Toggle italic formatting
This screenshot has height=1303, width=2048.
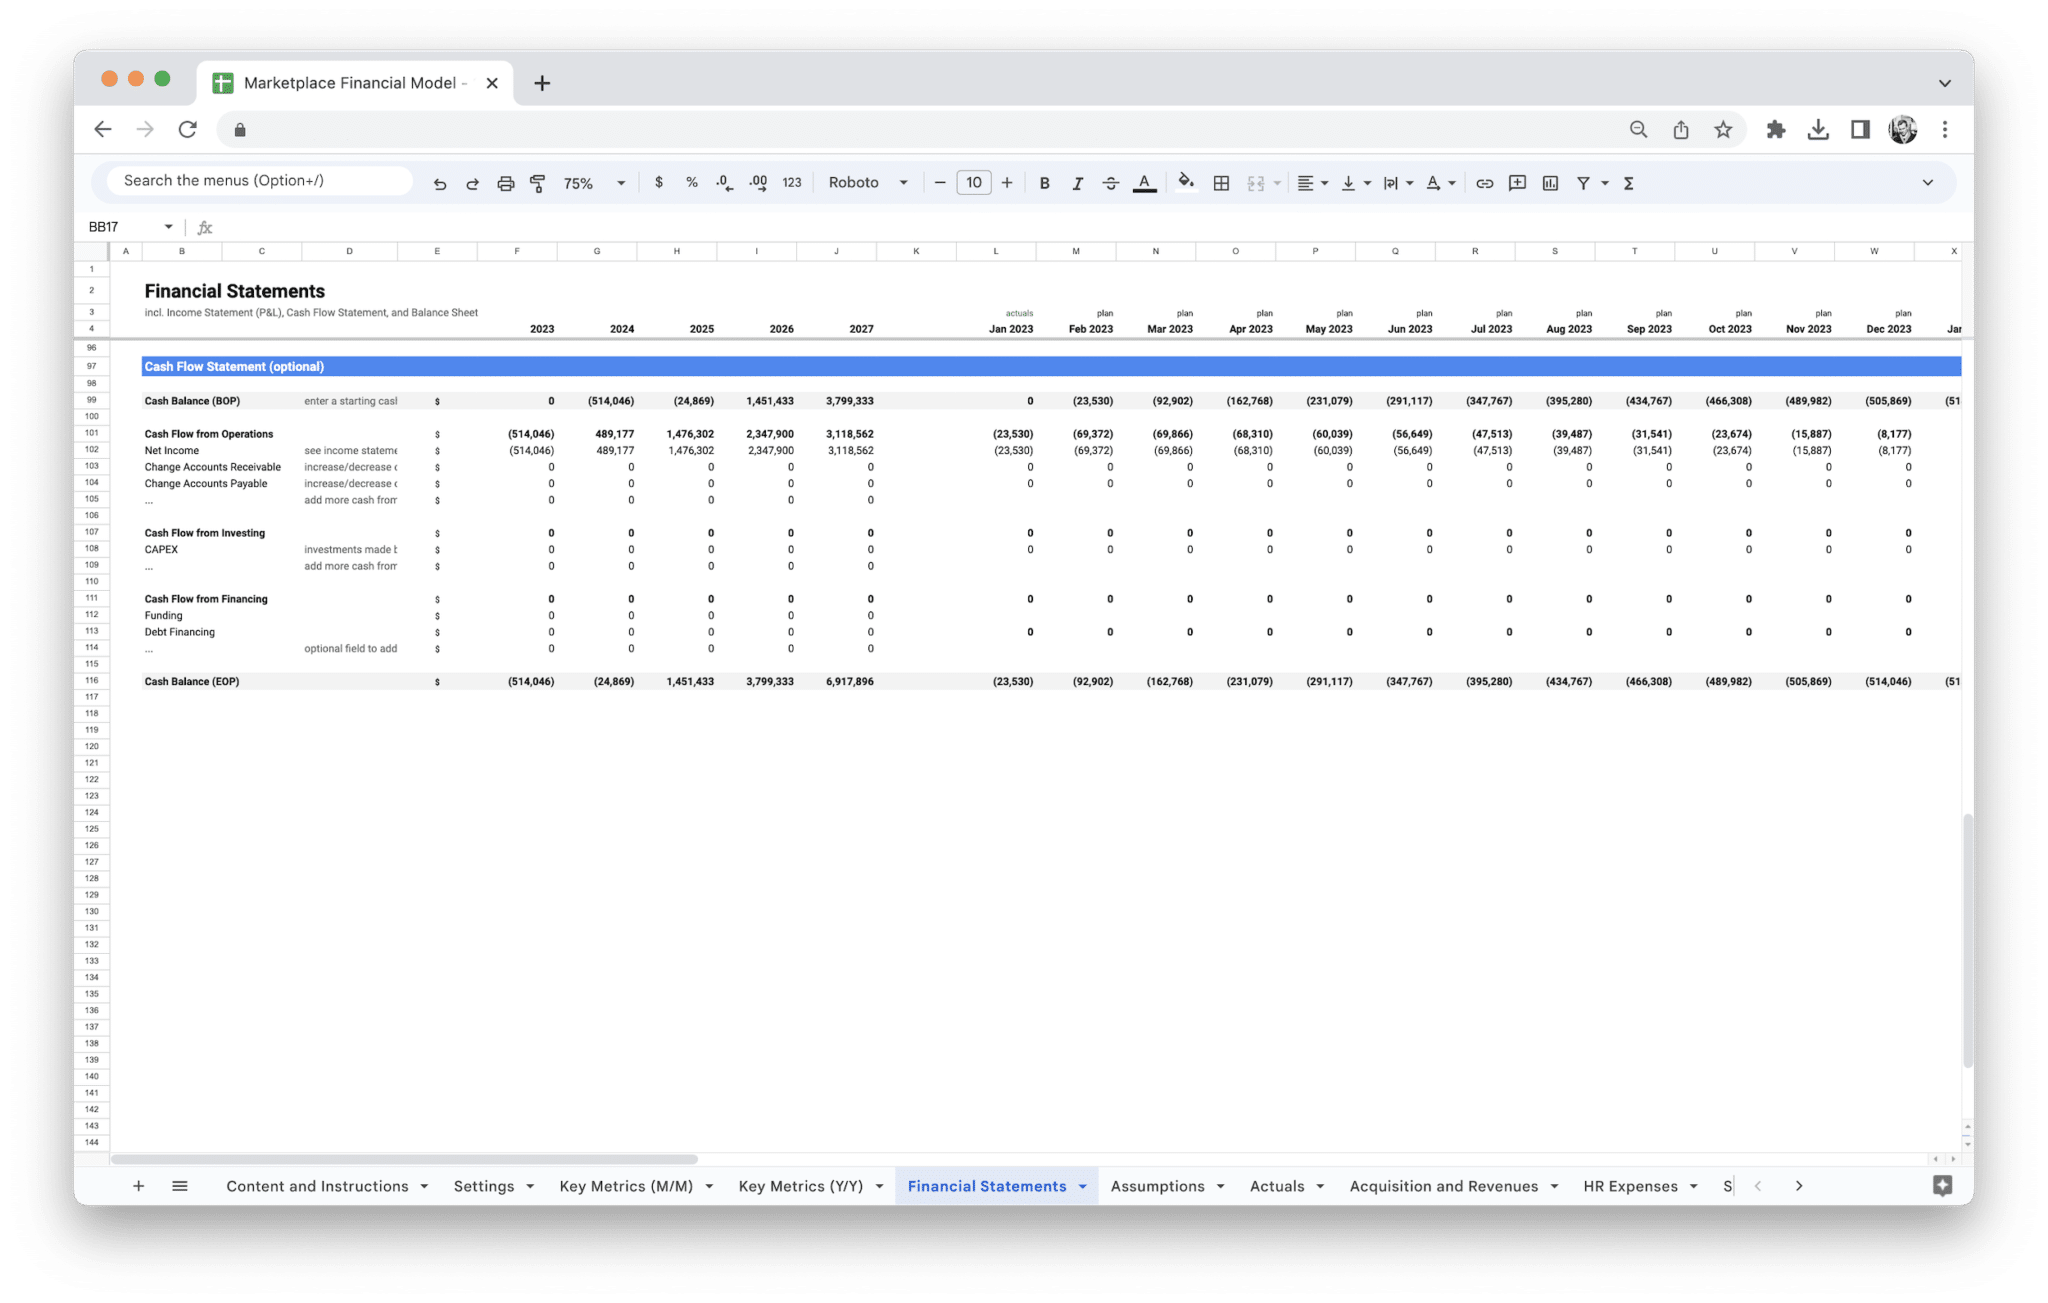pos(1078,183)
